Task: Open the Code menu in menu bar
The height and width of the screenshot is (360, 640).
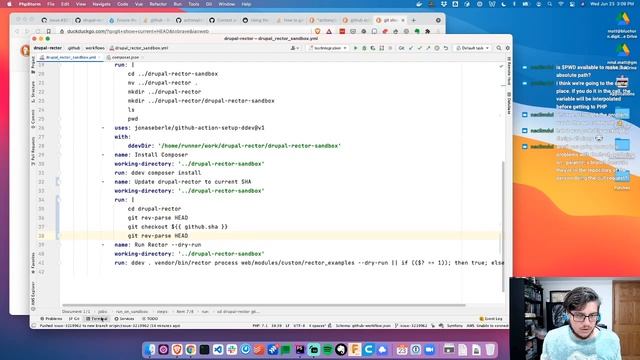Action: (122, 4)
